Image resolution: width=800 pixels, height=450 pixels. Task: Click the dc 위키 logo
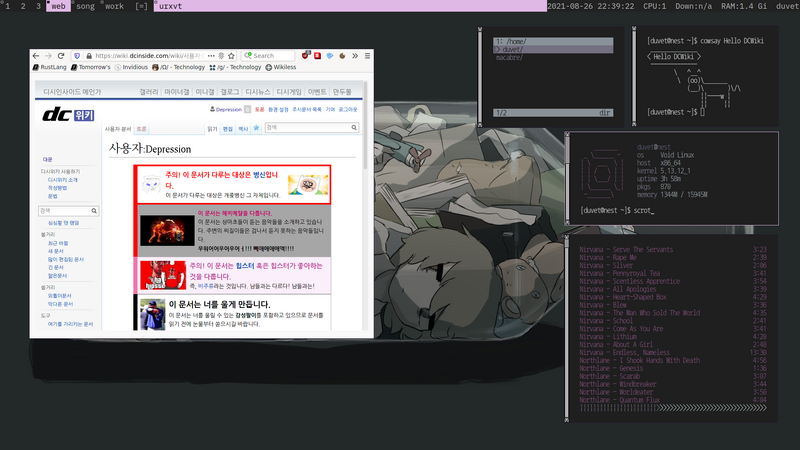[x=68, y=115]
